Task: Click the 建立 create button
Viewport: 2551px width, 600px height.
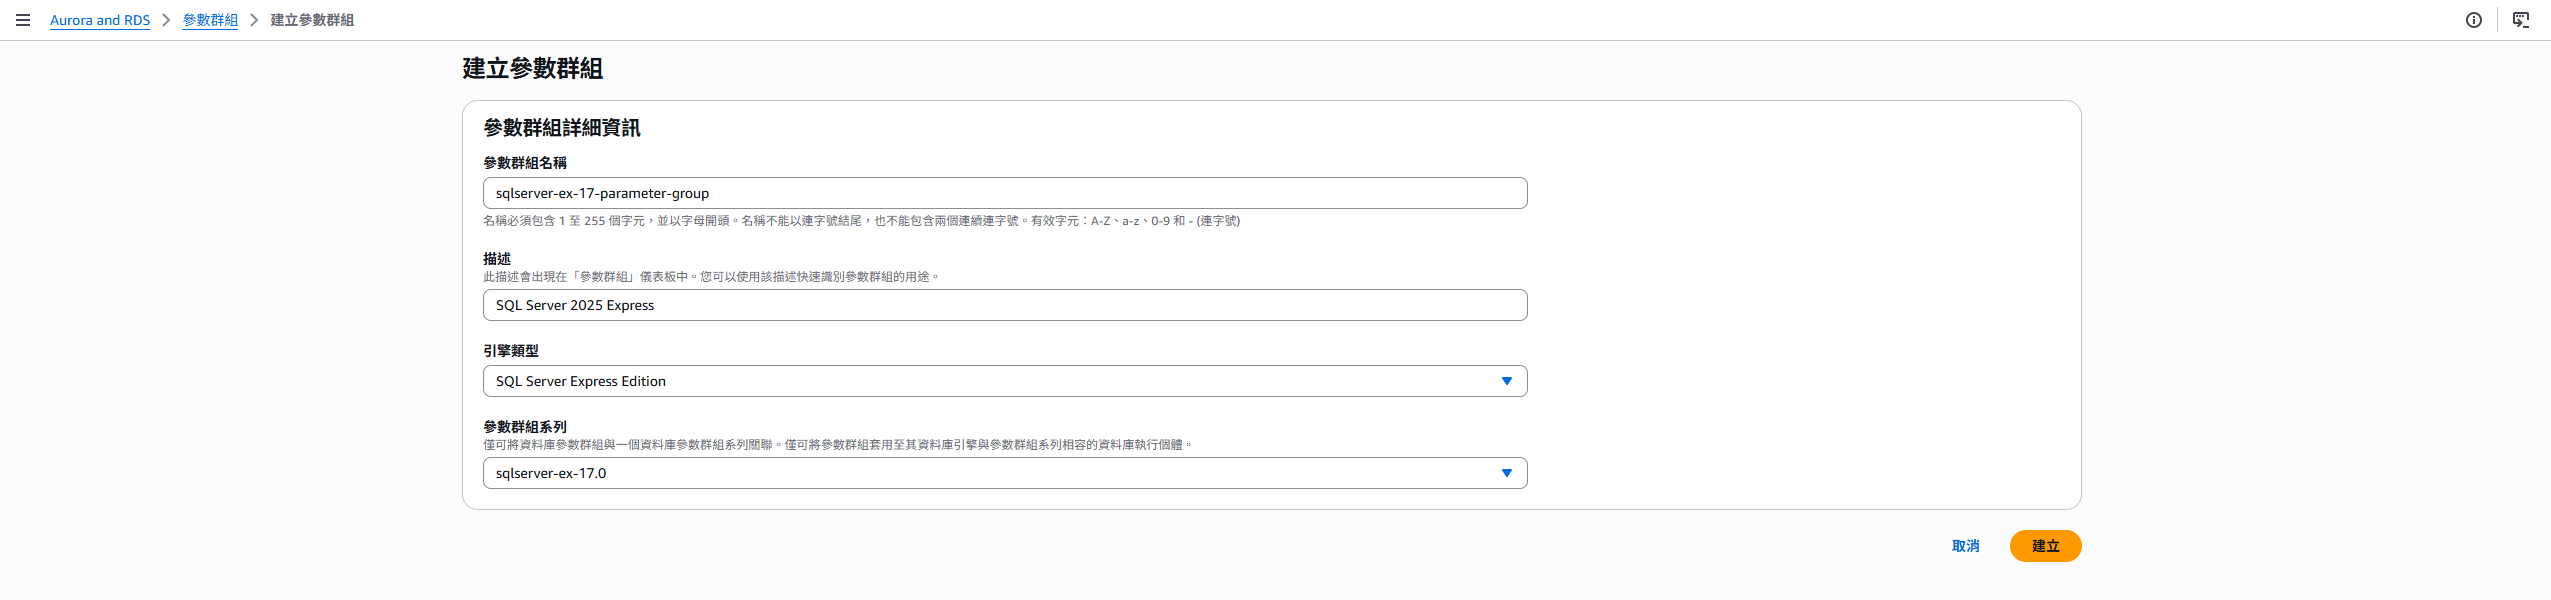Action: point(2045,546)
